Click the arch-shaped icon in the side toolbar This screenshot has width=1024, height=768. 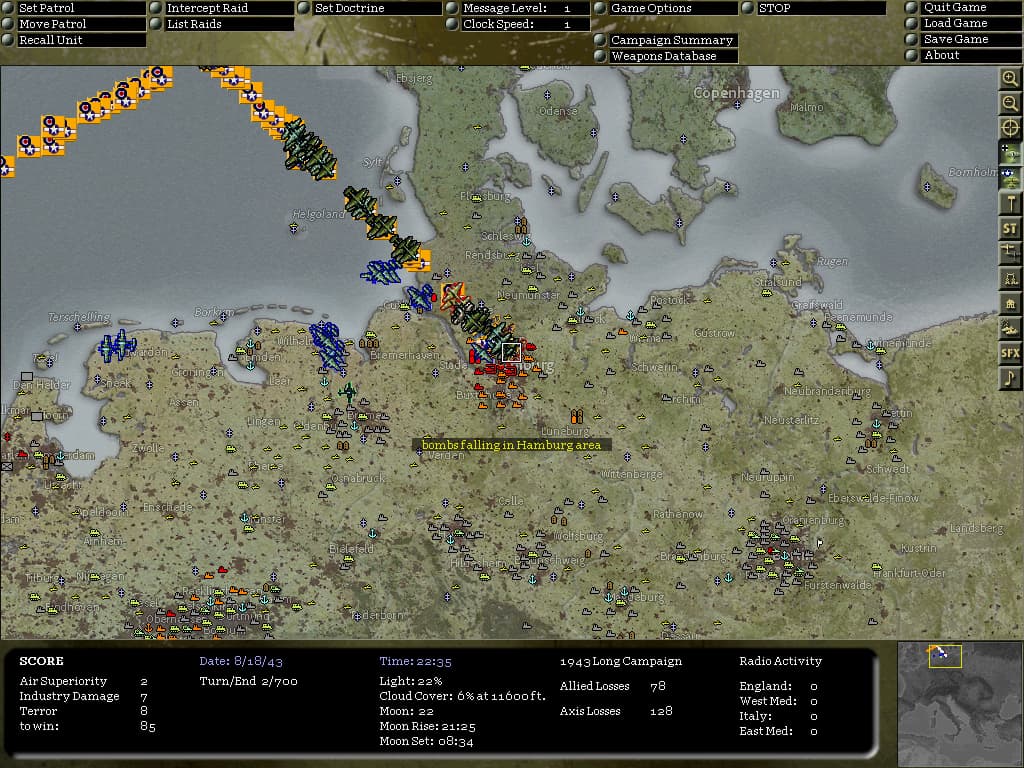(x=1010, y=278)
